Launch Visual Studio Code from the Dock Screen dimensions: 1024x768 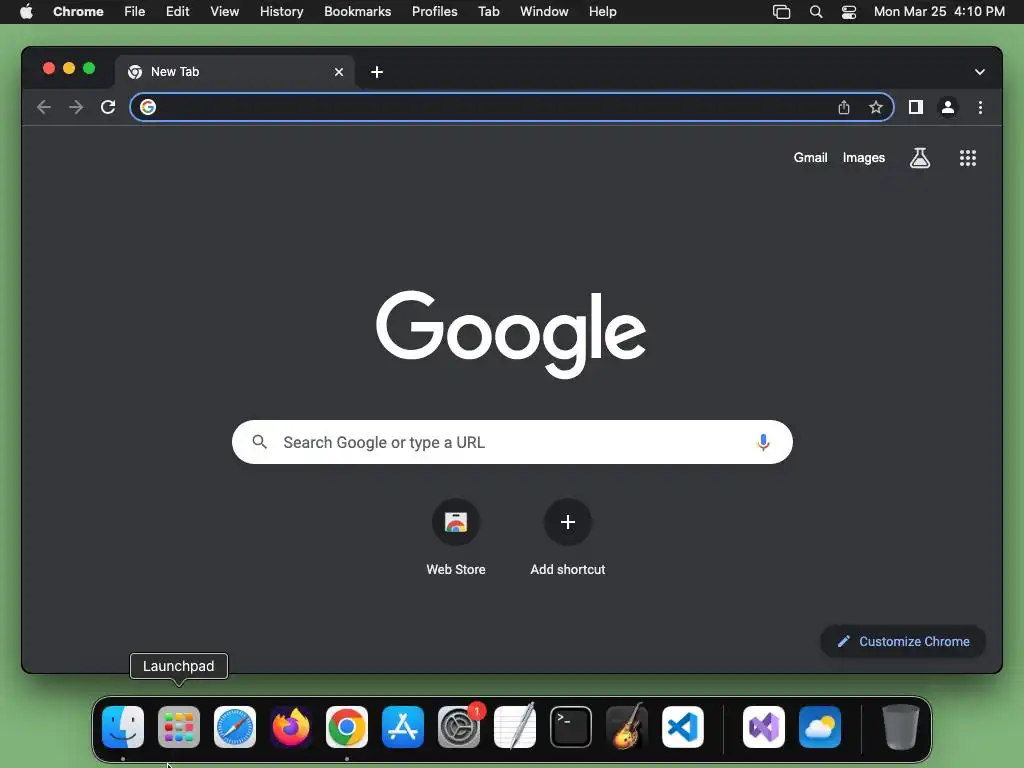pos(682,727)
